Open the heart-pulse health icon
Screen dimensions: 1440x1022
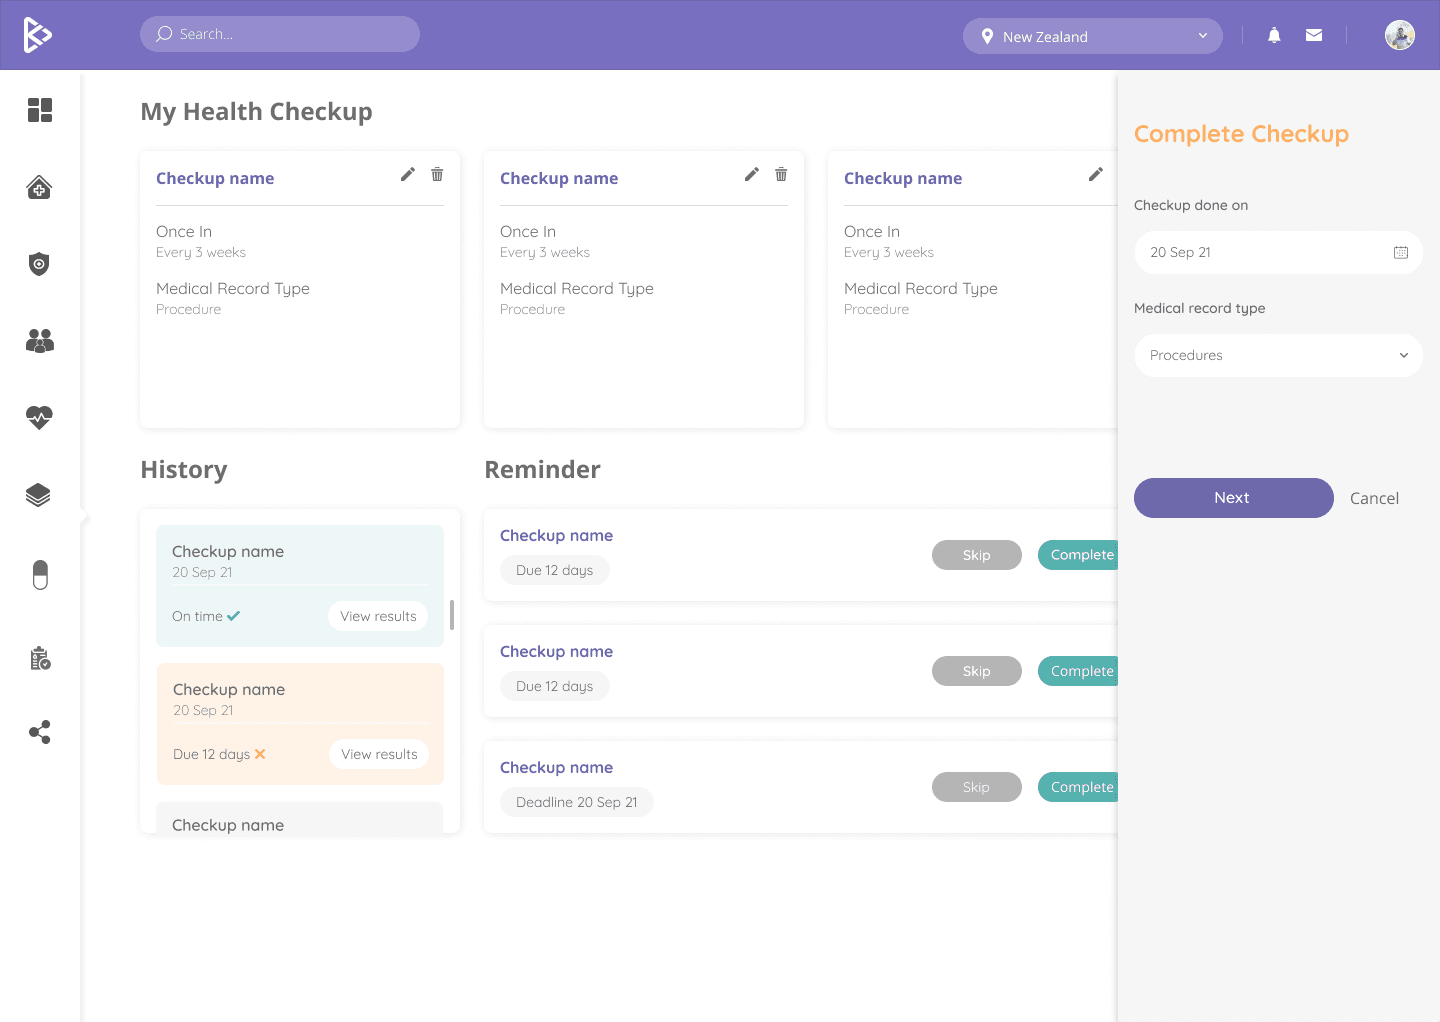[x=39, y=418]
